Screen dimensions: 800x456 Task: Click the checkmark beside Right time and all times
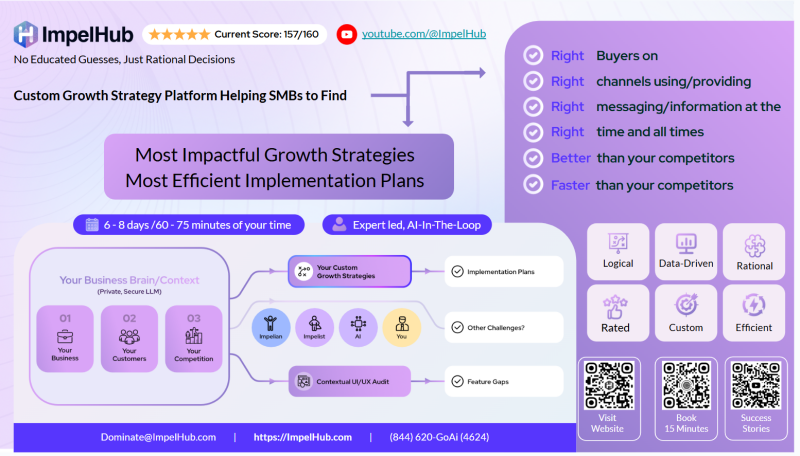pos(533,132)
